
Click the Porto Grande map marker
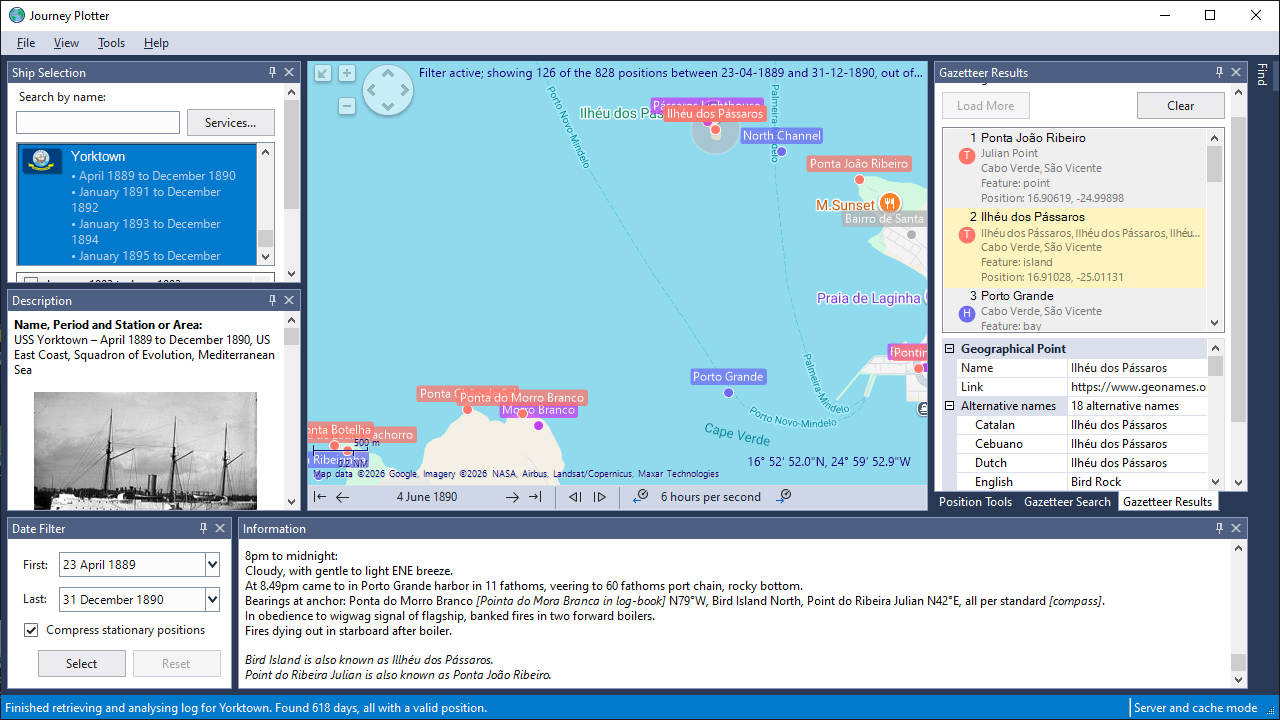pos(728,392)
